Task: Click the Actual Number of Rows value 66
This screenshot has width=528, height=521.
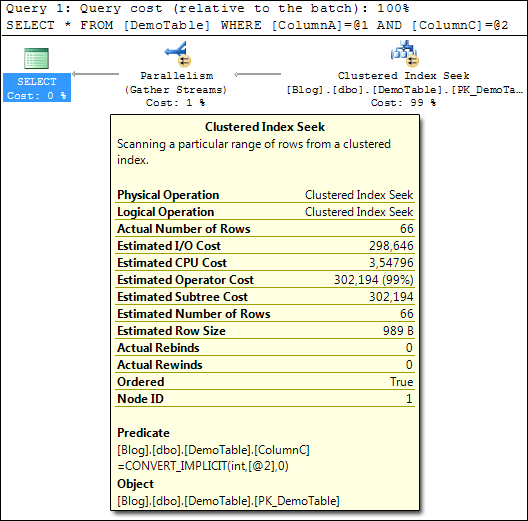Action: pyautogui.click(x=406, y=229)
